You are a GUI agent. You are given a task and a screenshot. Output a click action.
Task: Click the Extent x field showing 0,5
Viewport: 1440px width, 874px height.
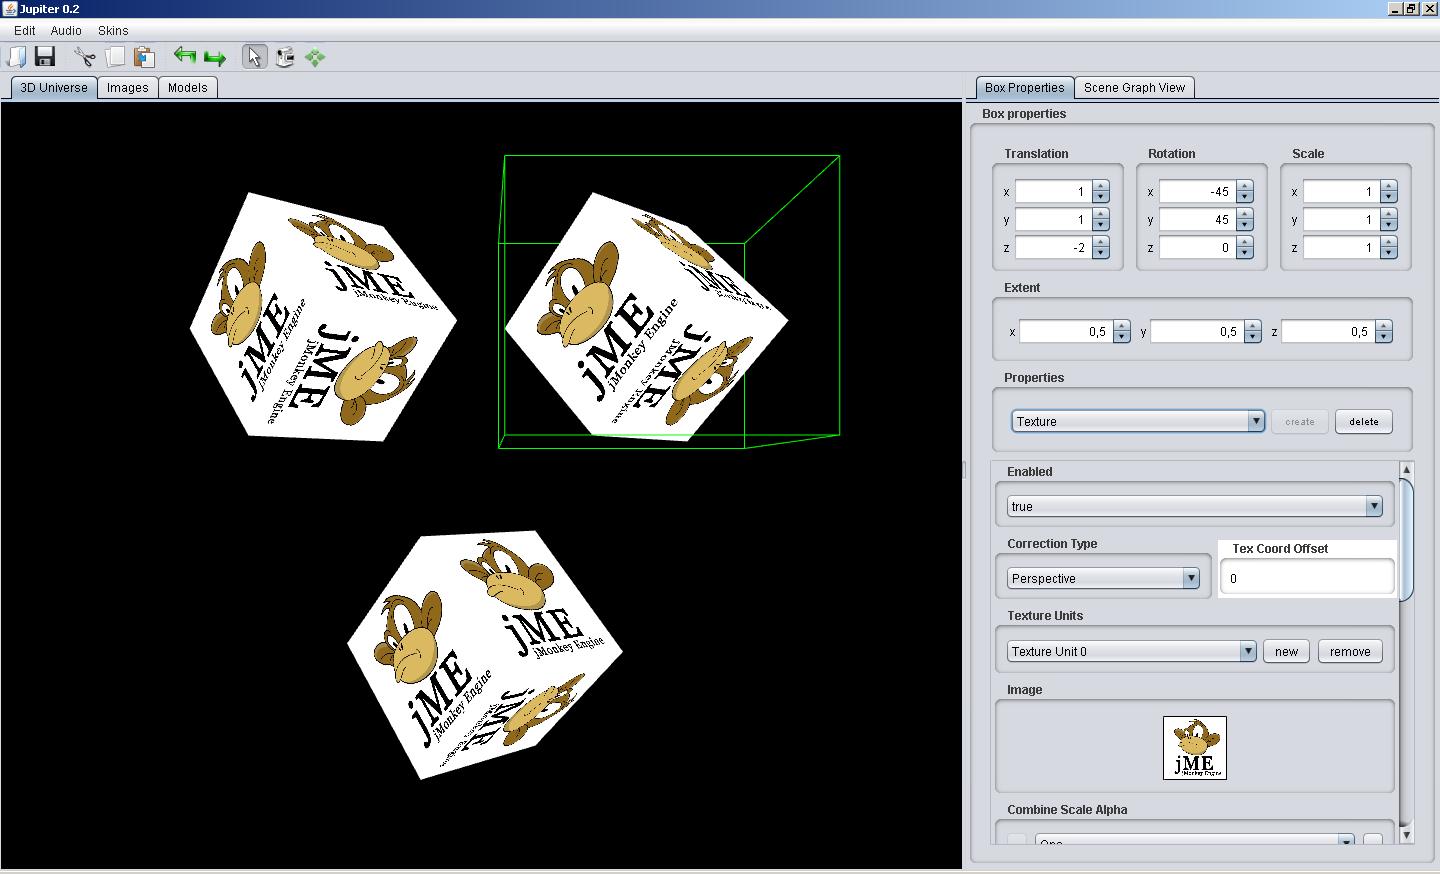[1066, 331]
